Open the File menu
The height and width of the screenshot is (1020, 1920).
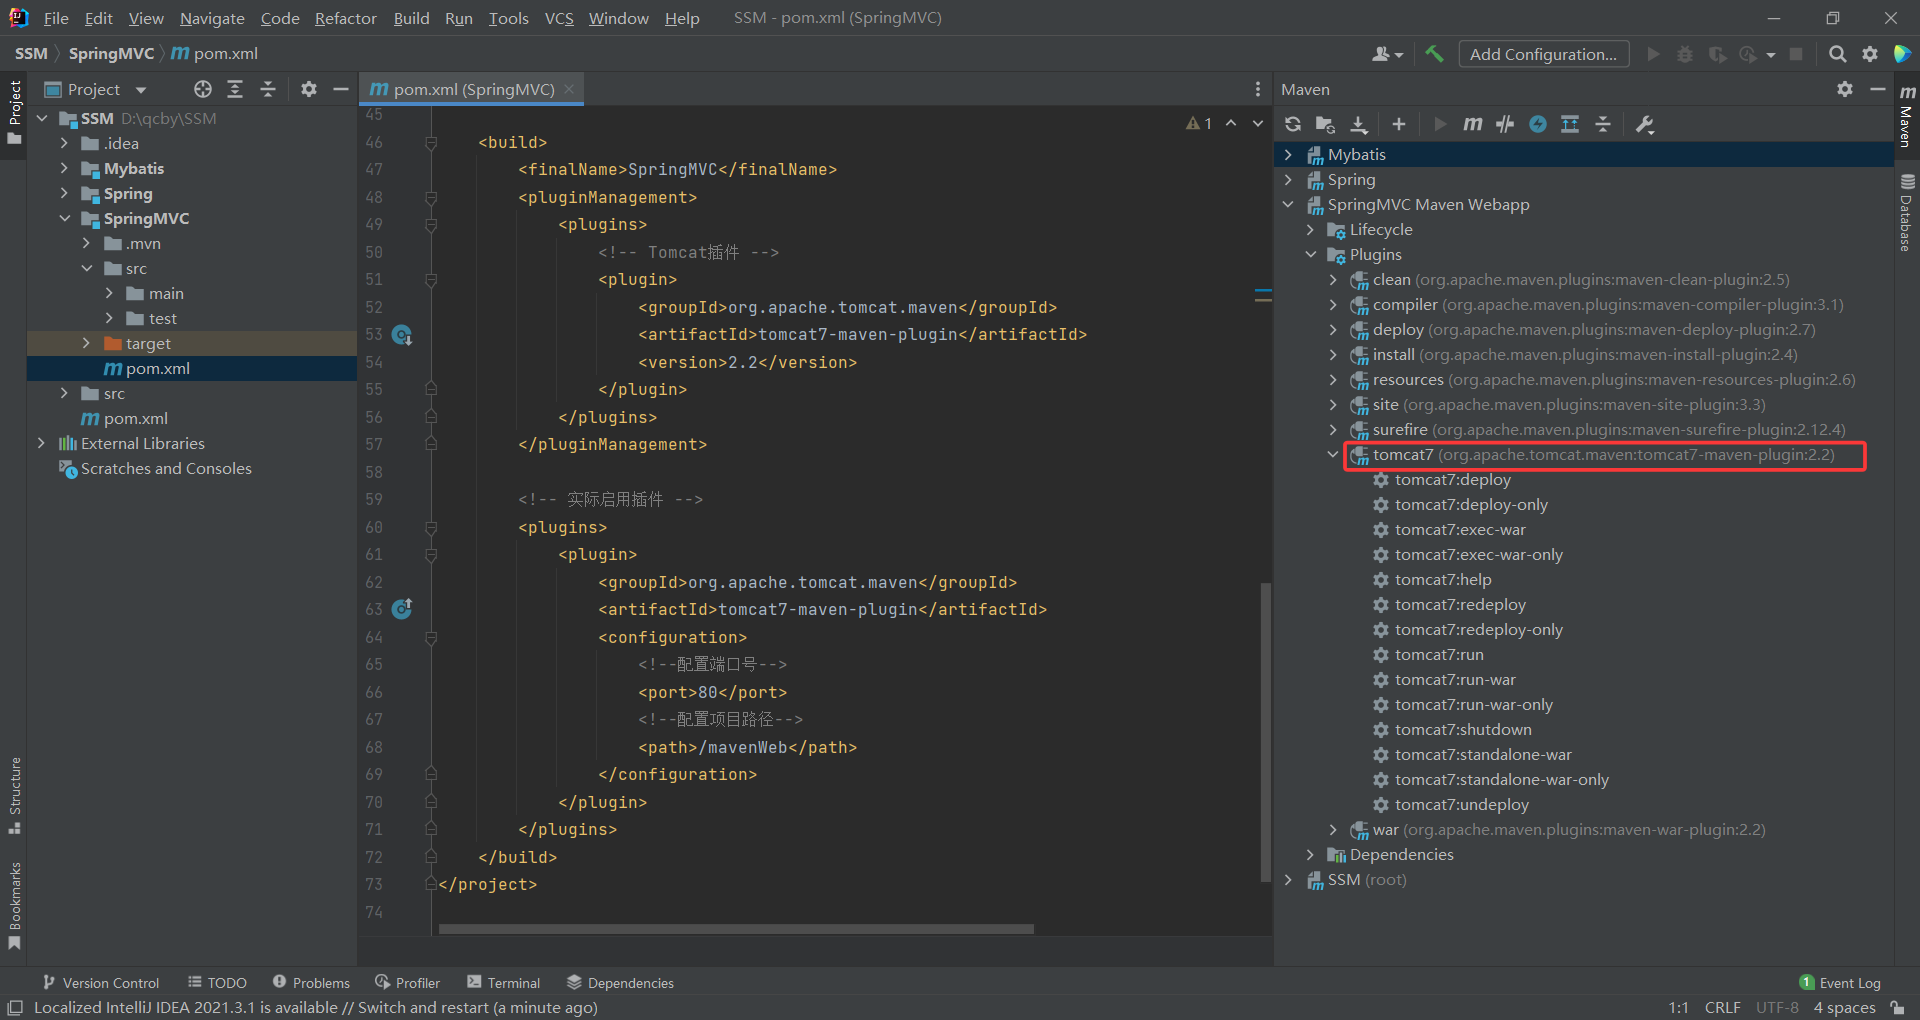56,18
